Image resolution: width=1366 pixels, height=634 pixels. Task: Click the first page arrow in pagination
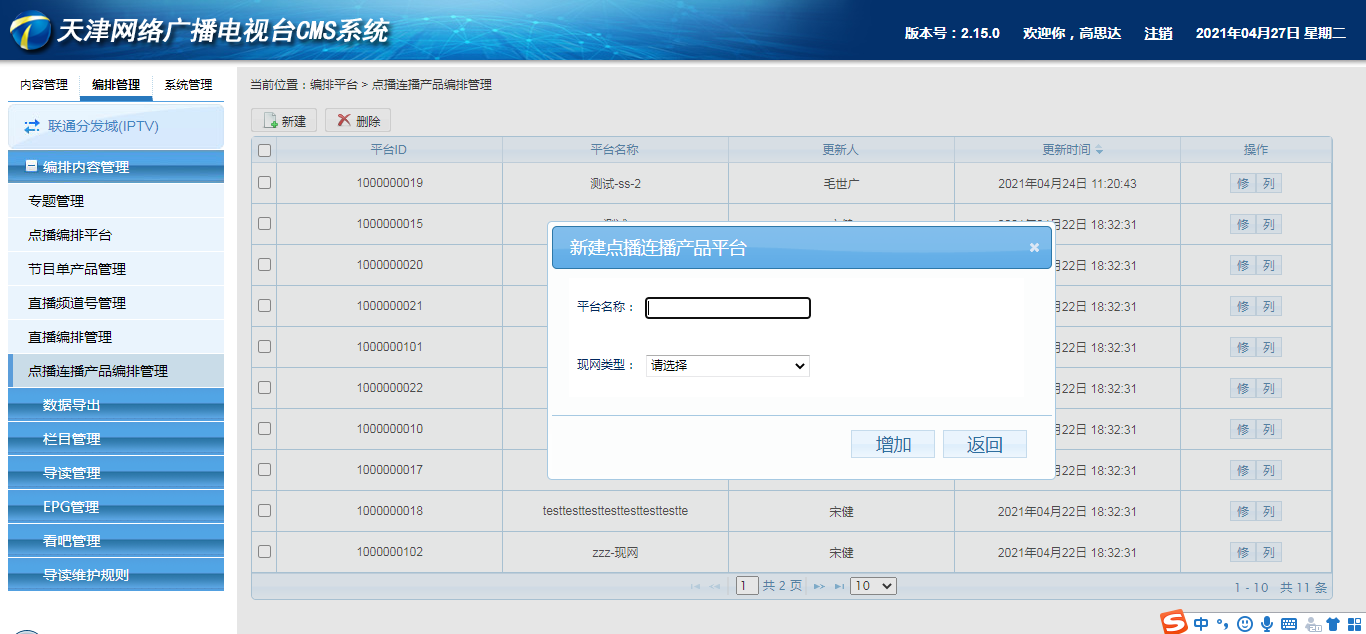pyautogui.click(x=695, y=587)
